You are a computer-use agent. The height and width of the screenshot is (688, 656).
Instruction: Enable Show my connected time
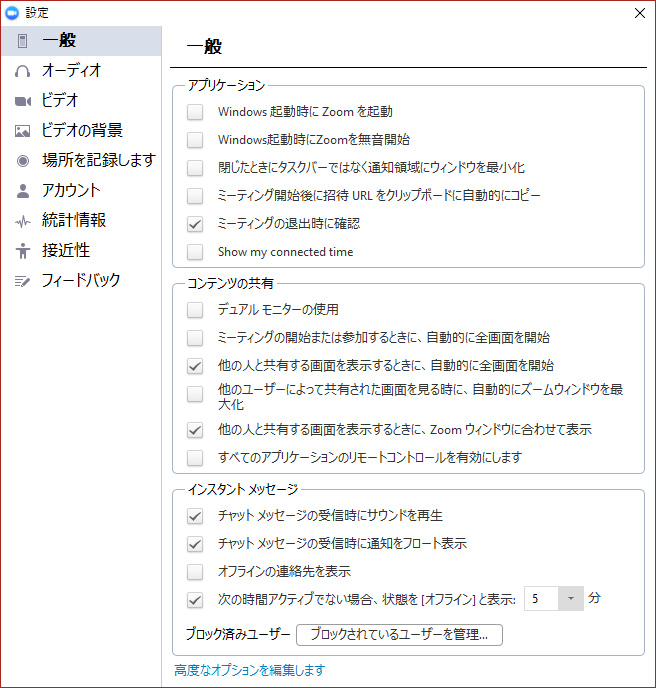195,252
